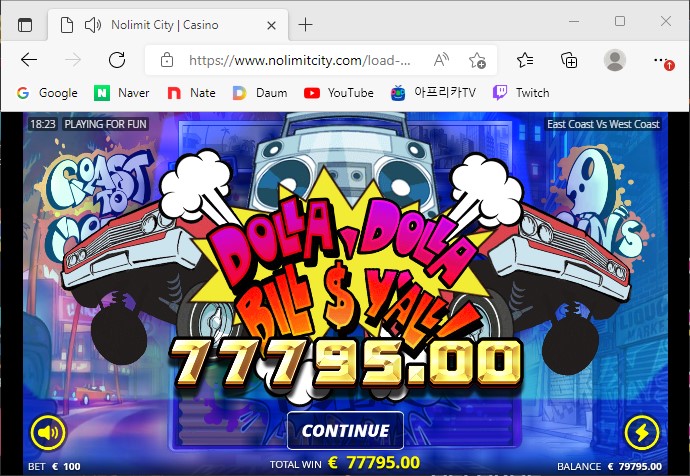Open the Favorites list

[x=525, y=60]
